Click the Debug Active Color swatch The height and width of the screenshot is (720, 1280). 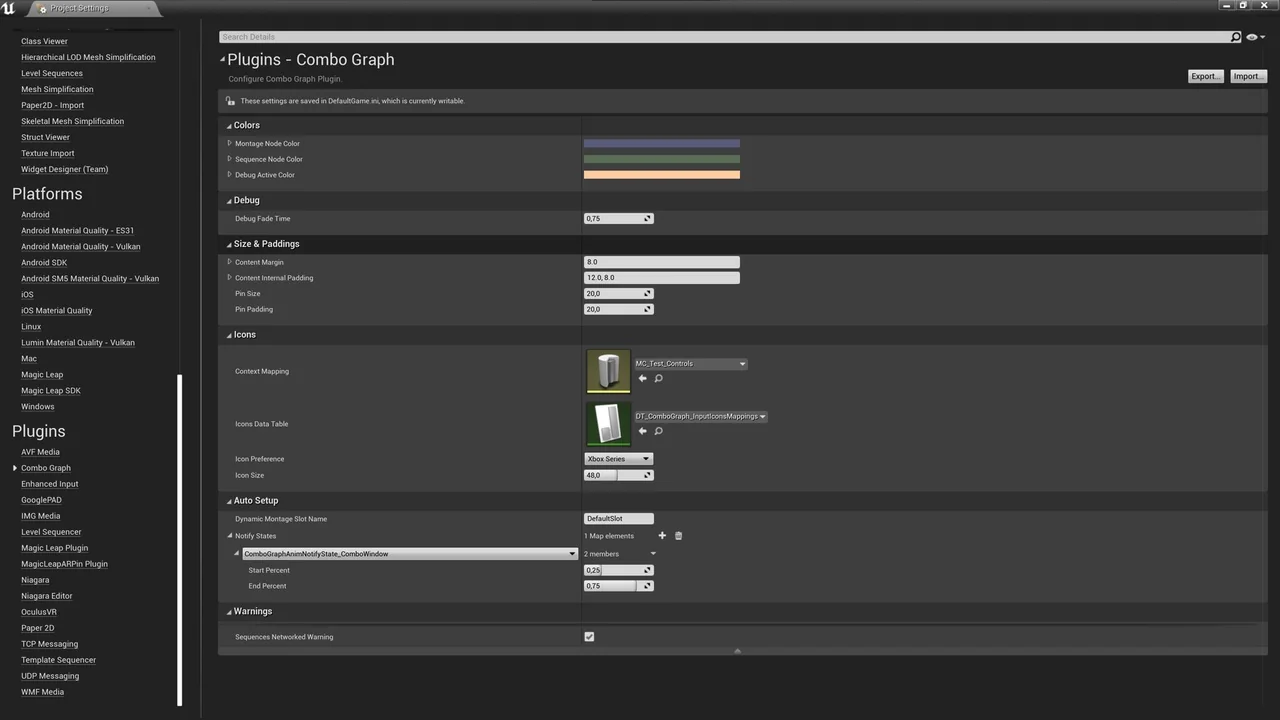(x=661, y=174)
